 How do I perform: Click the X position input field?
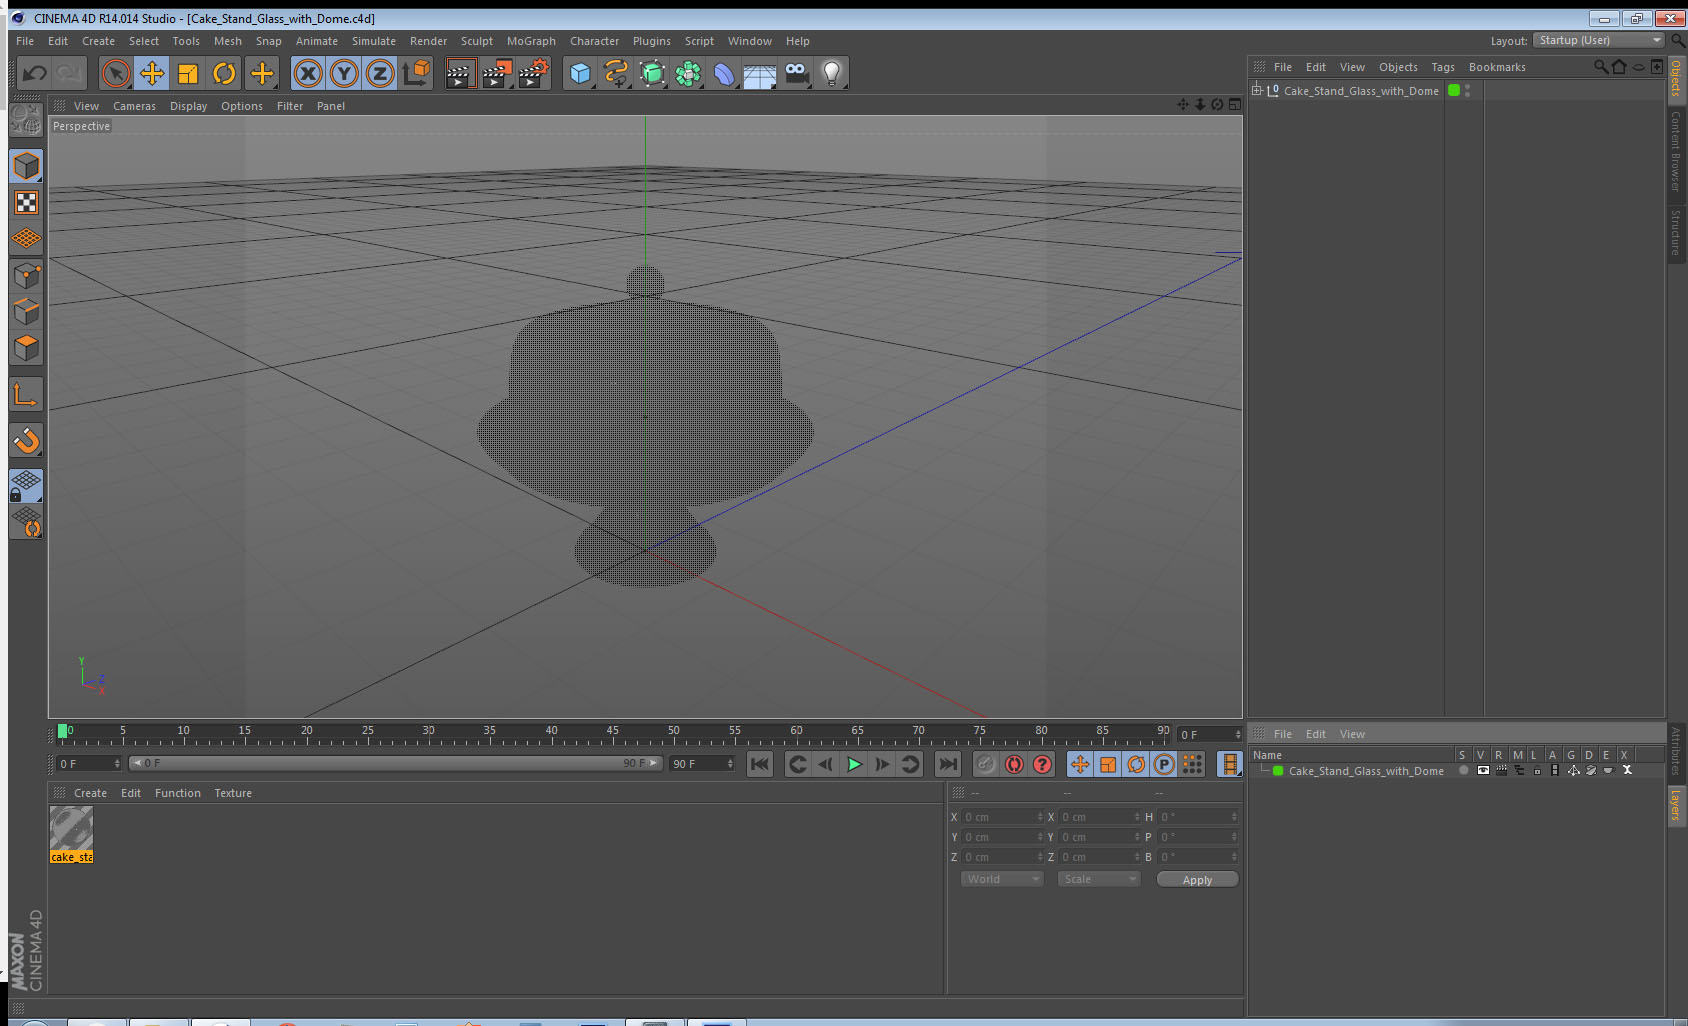click(x=1002, y=817)
